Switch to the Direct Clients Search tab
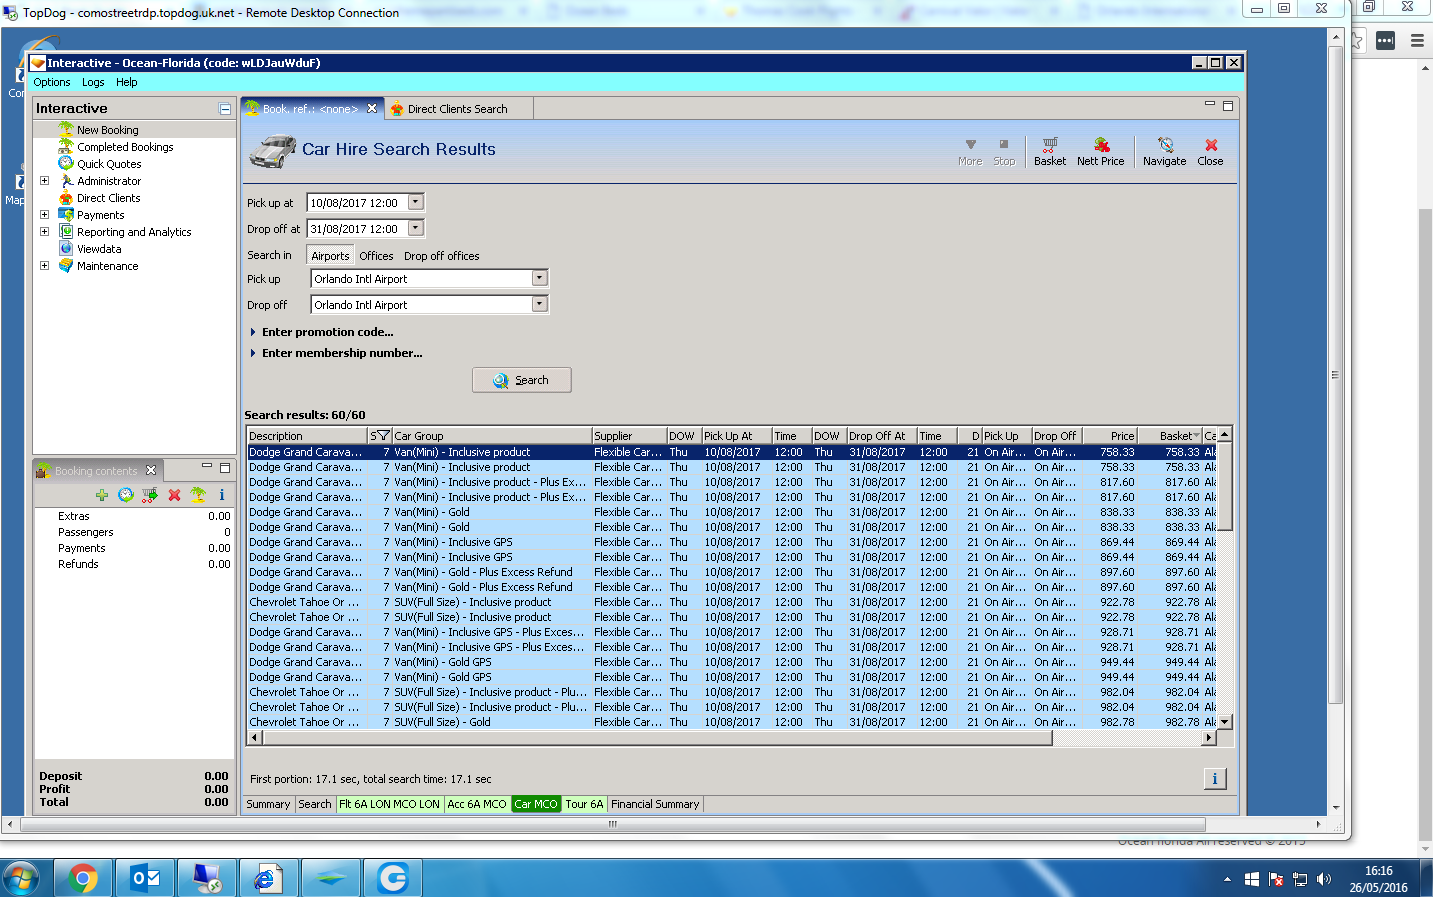The height and width of the screenshot is (897, 1433). (457, 109)
